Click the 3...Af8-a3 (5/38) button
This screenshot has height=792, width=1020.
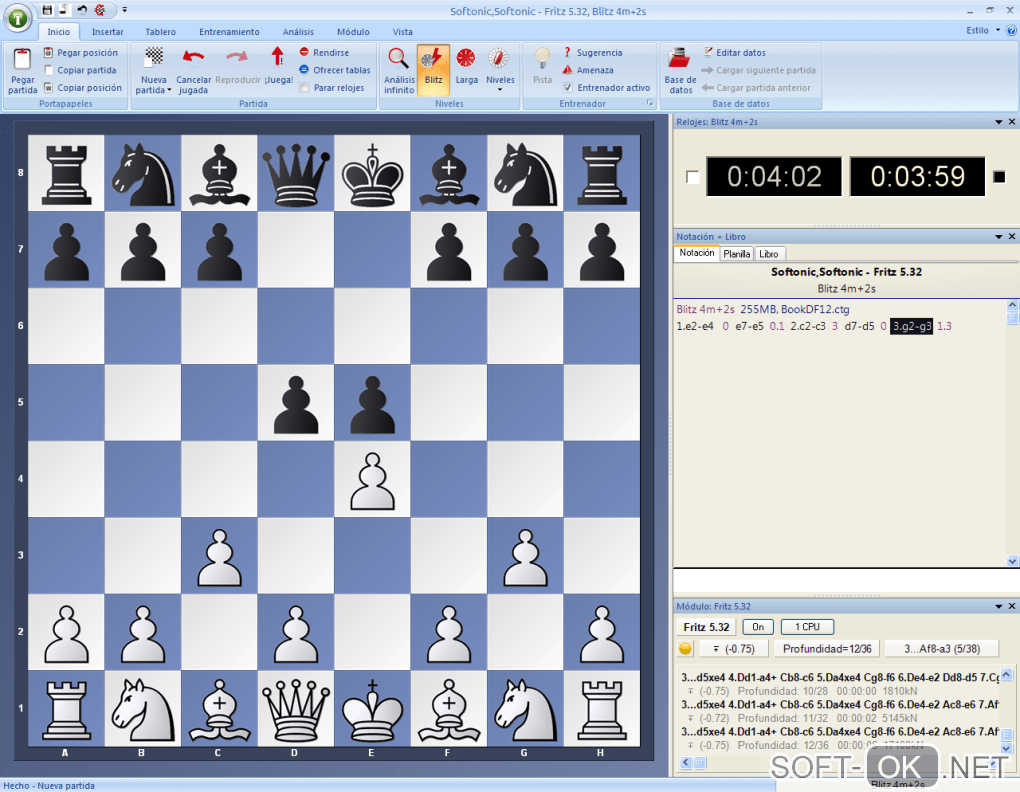coord(942,648)
